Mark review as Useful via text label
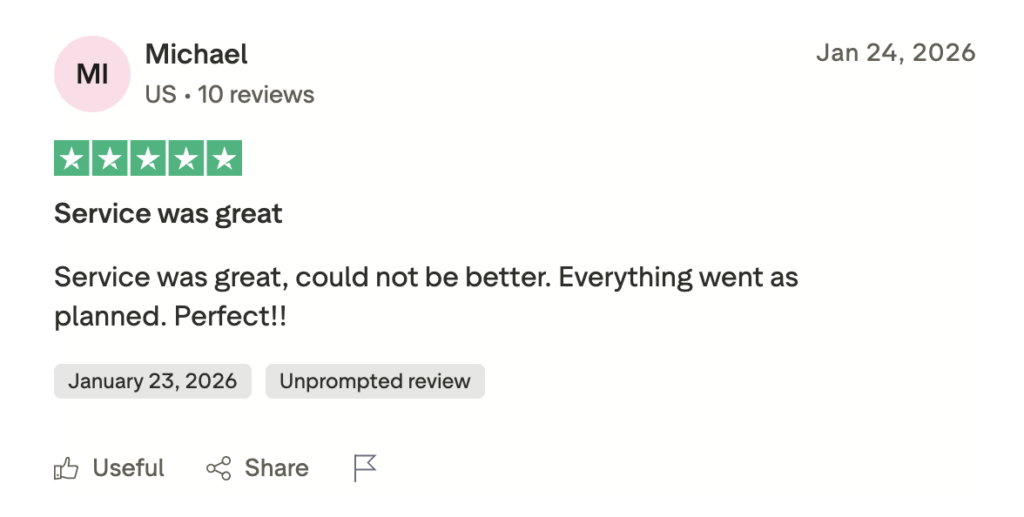Screen dimensions: 1024x517 [128, 468]
